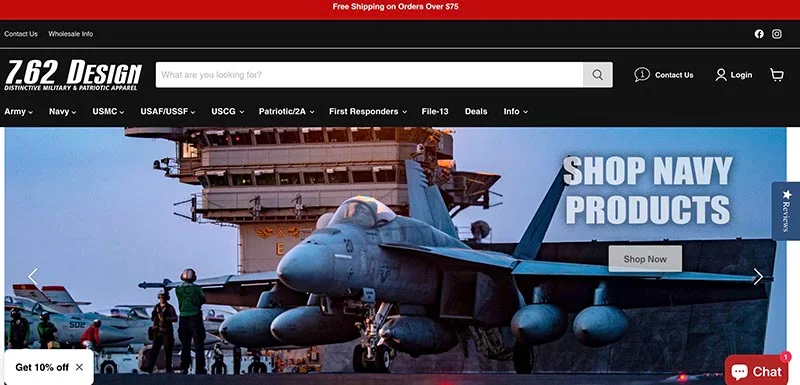Expand the USMC menu
The height and width of the screenshot is (385, 800).
tap(108, 111)
